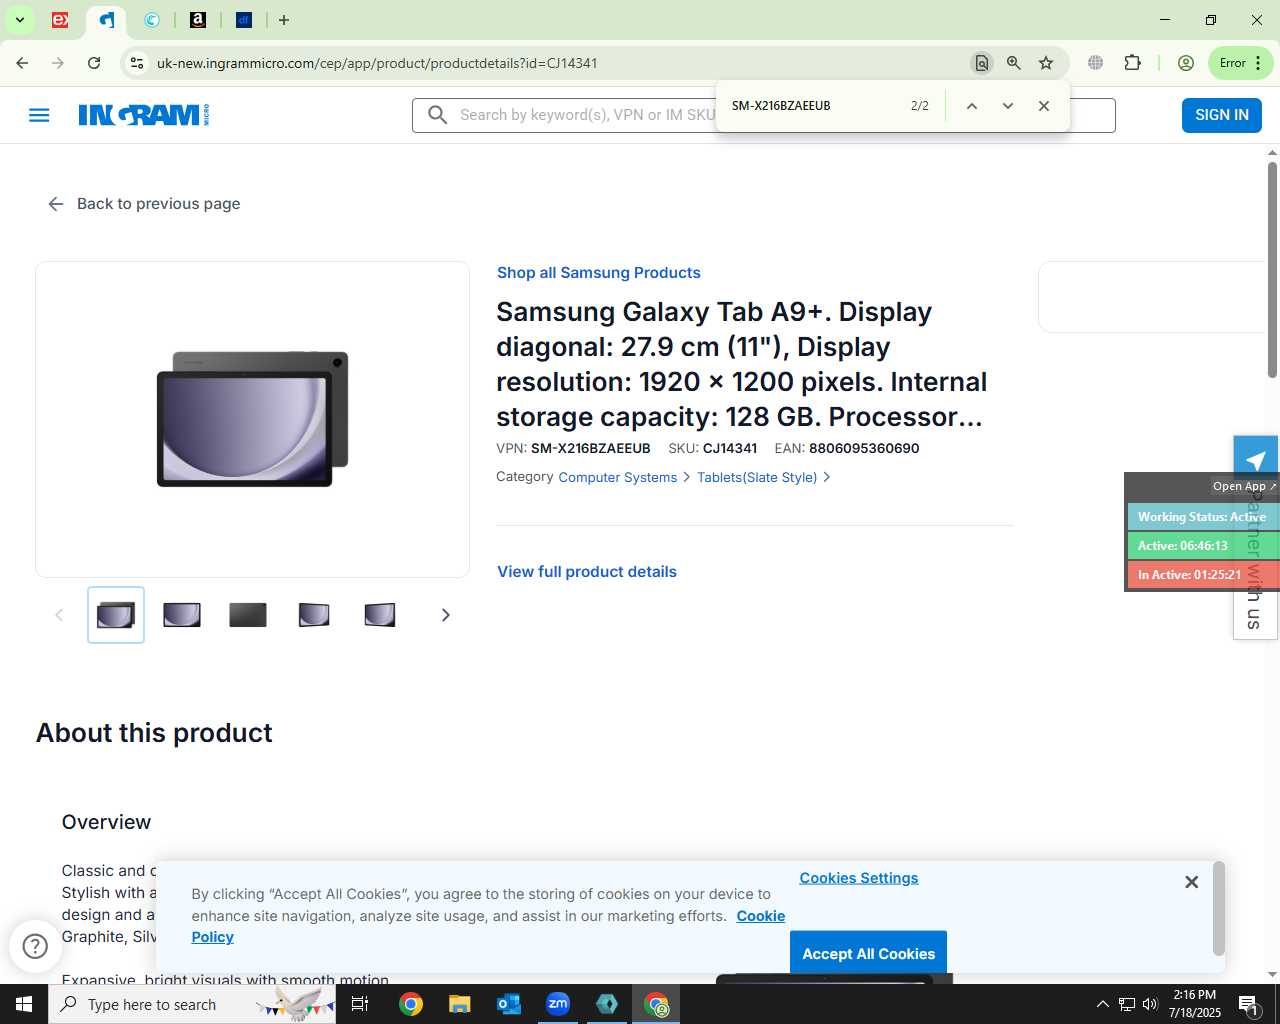1280x1024 pixels.
Task: Open Outlook from taskbar
Action: pyautogui.click(x=509, y=1004)
